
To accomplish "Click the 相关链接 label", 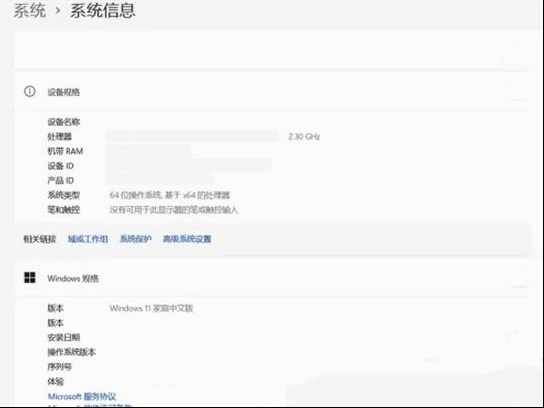I will (40, 239).
